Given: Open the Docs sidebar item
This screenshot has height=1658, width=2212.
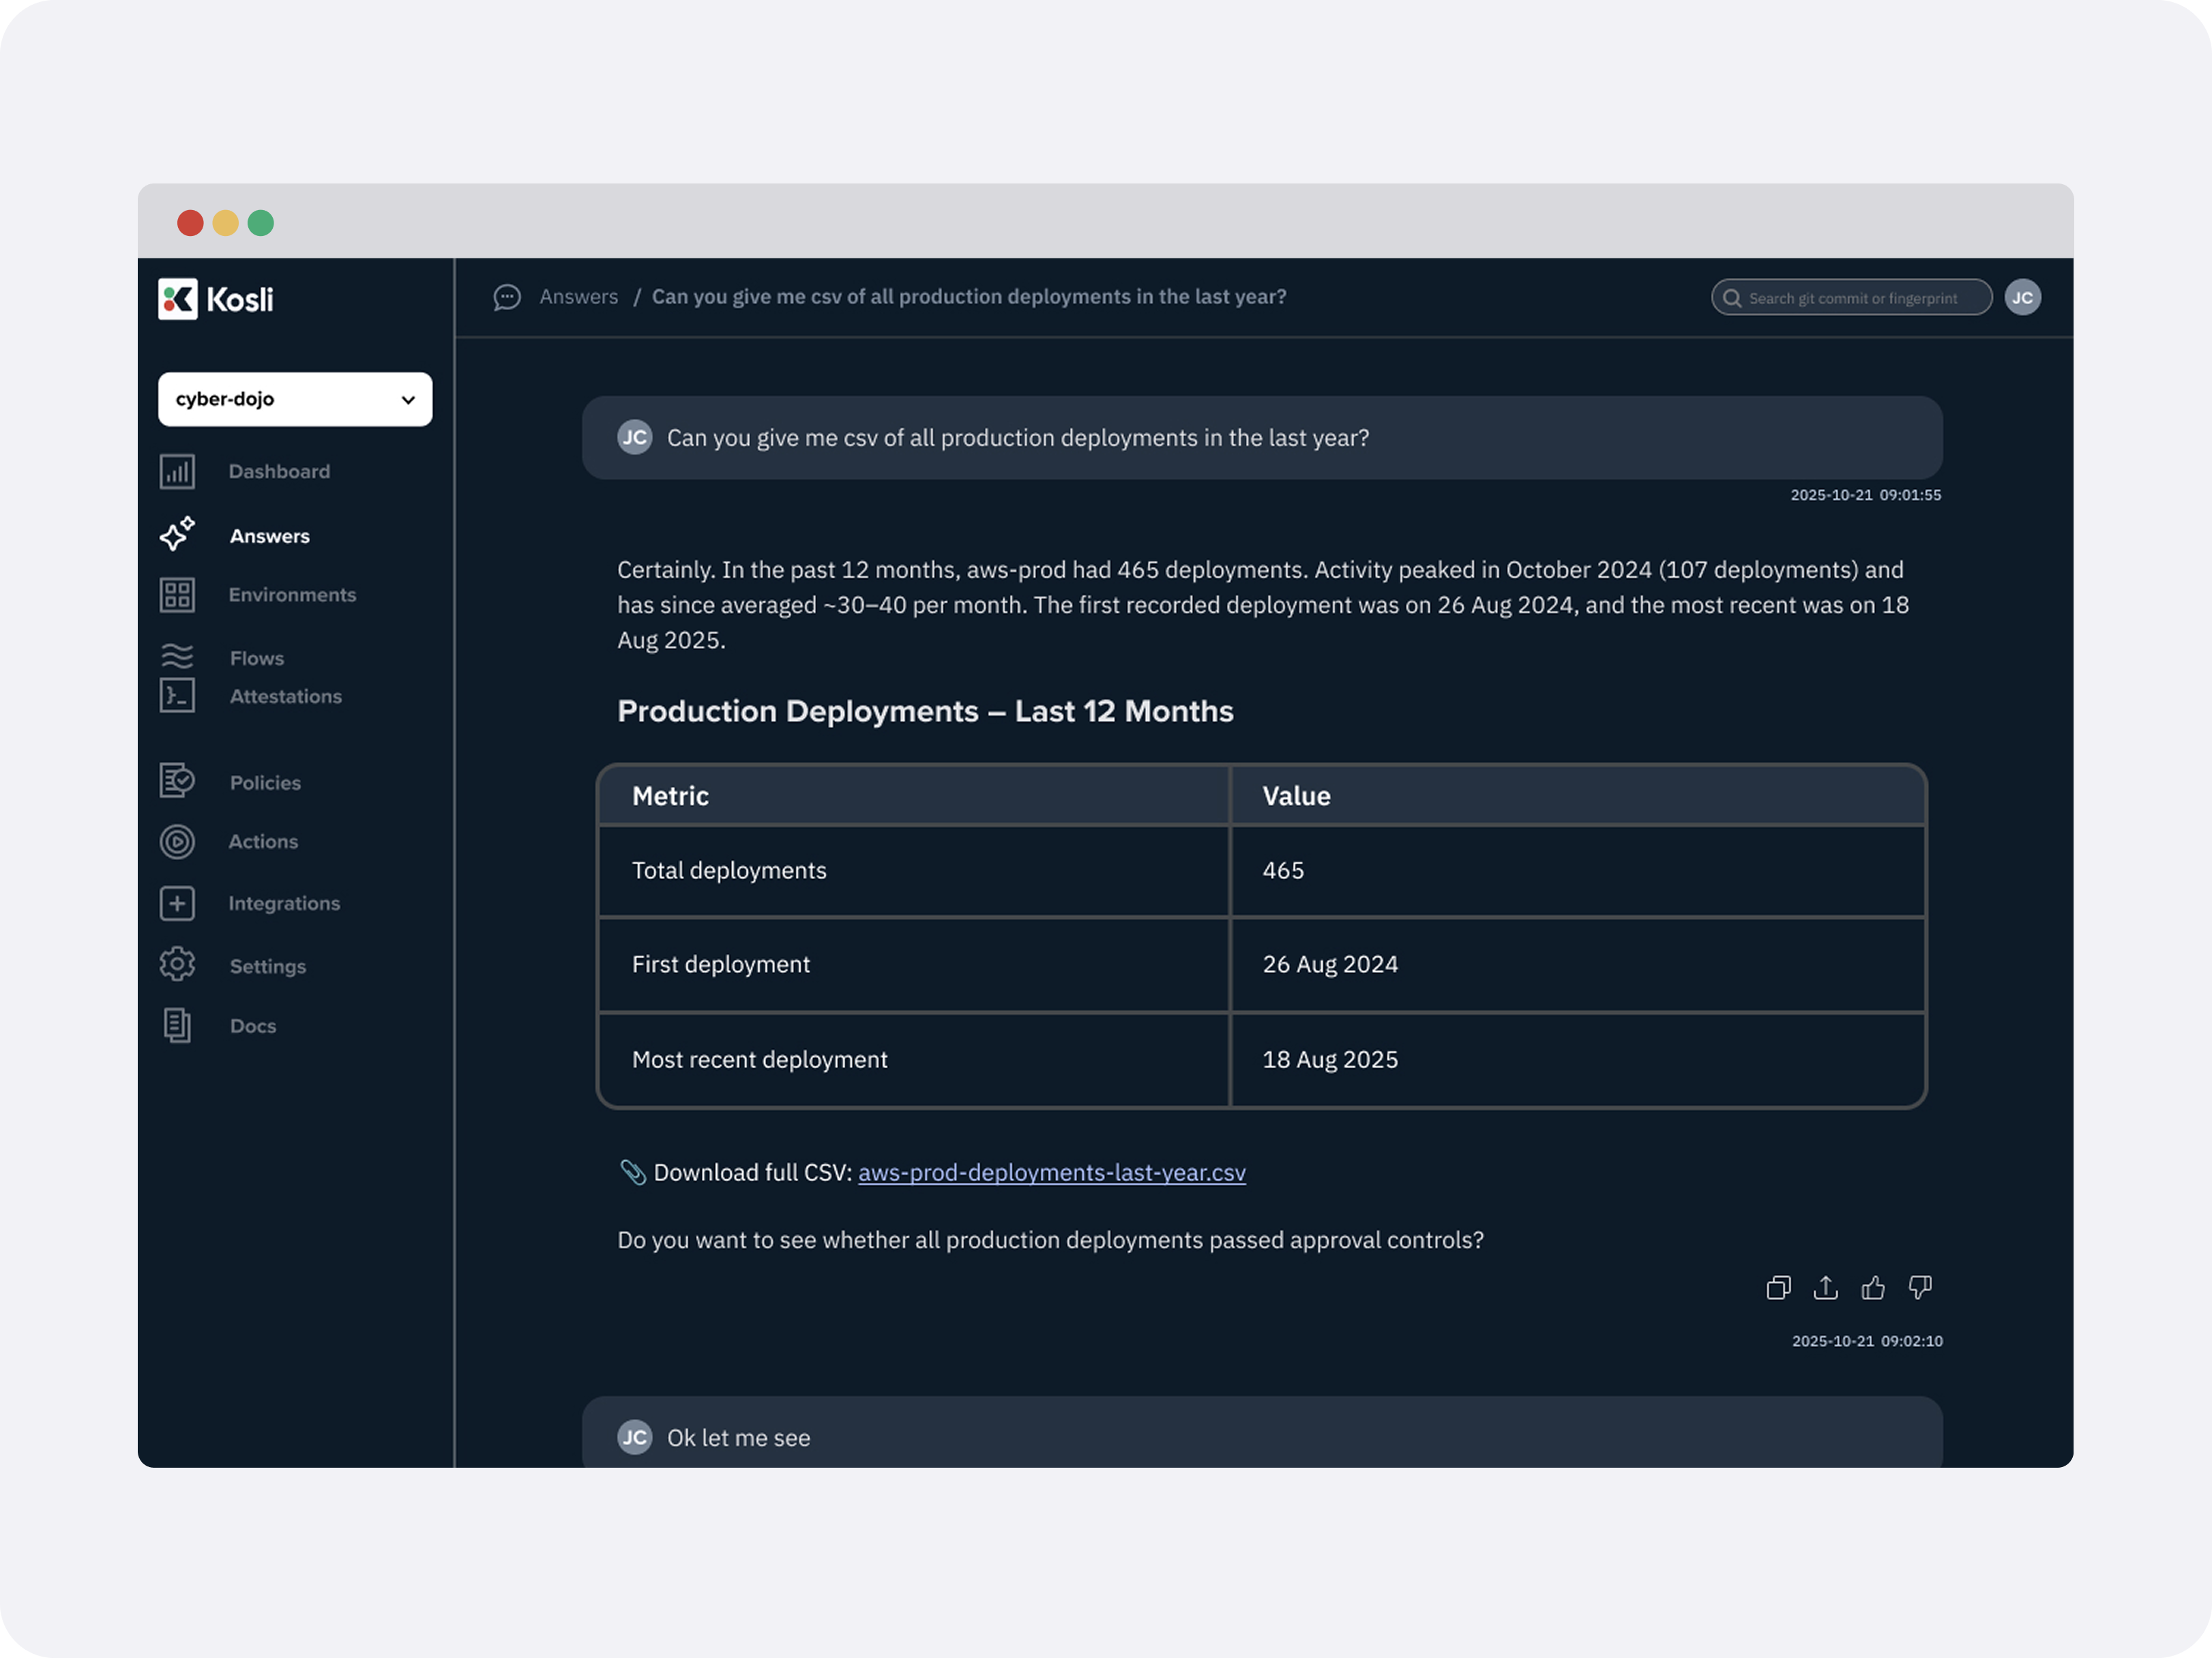Looking at the screenshot, I should point(252,1027).
